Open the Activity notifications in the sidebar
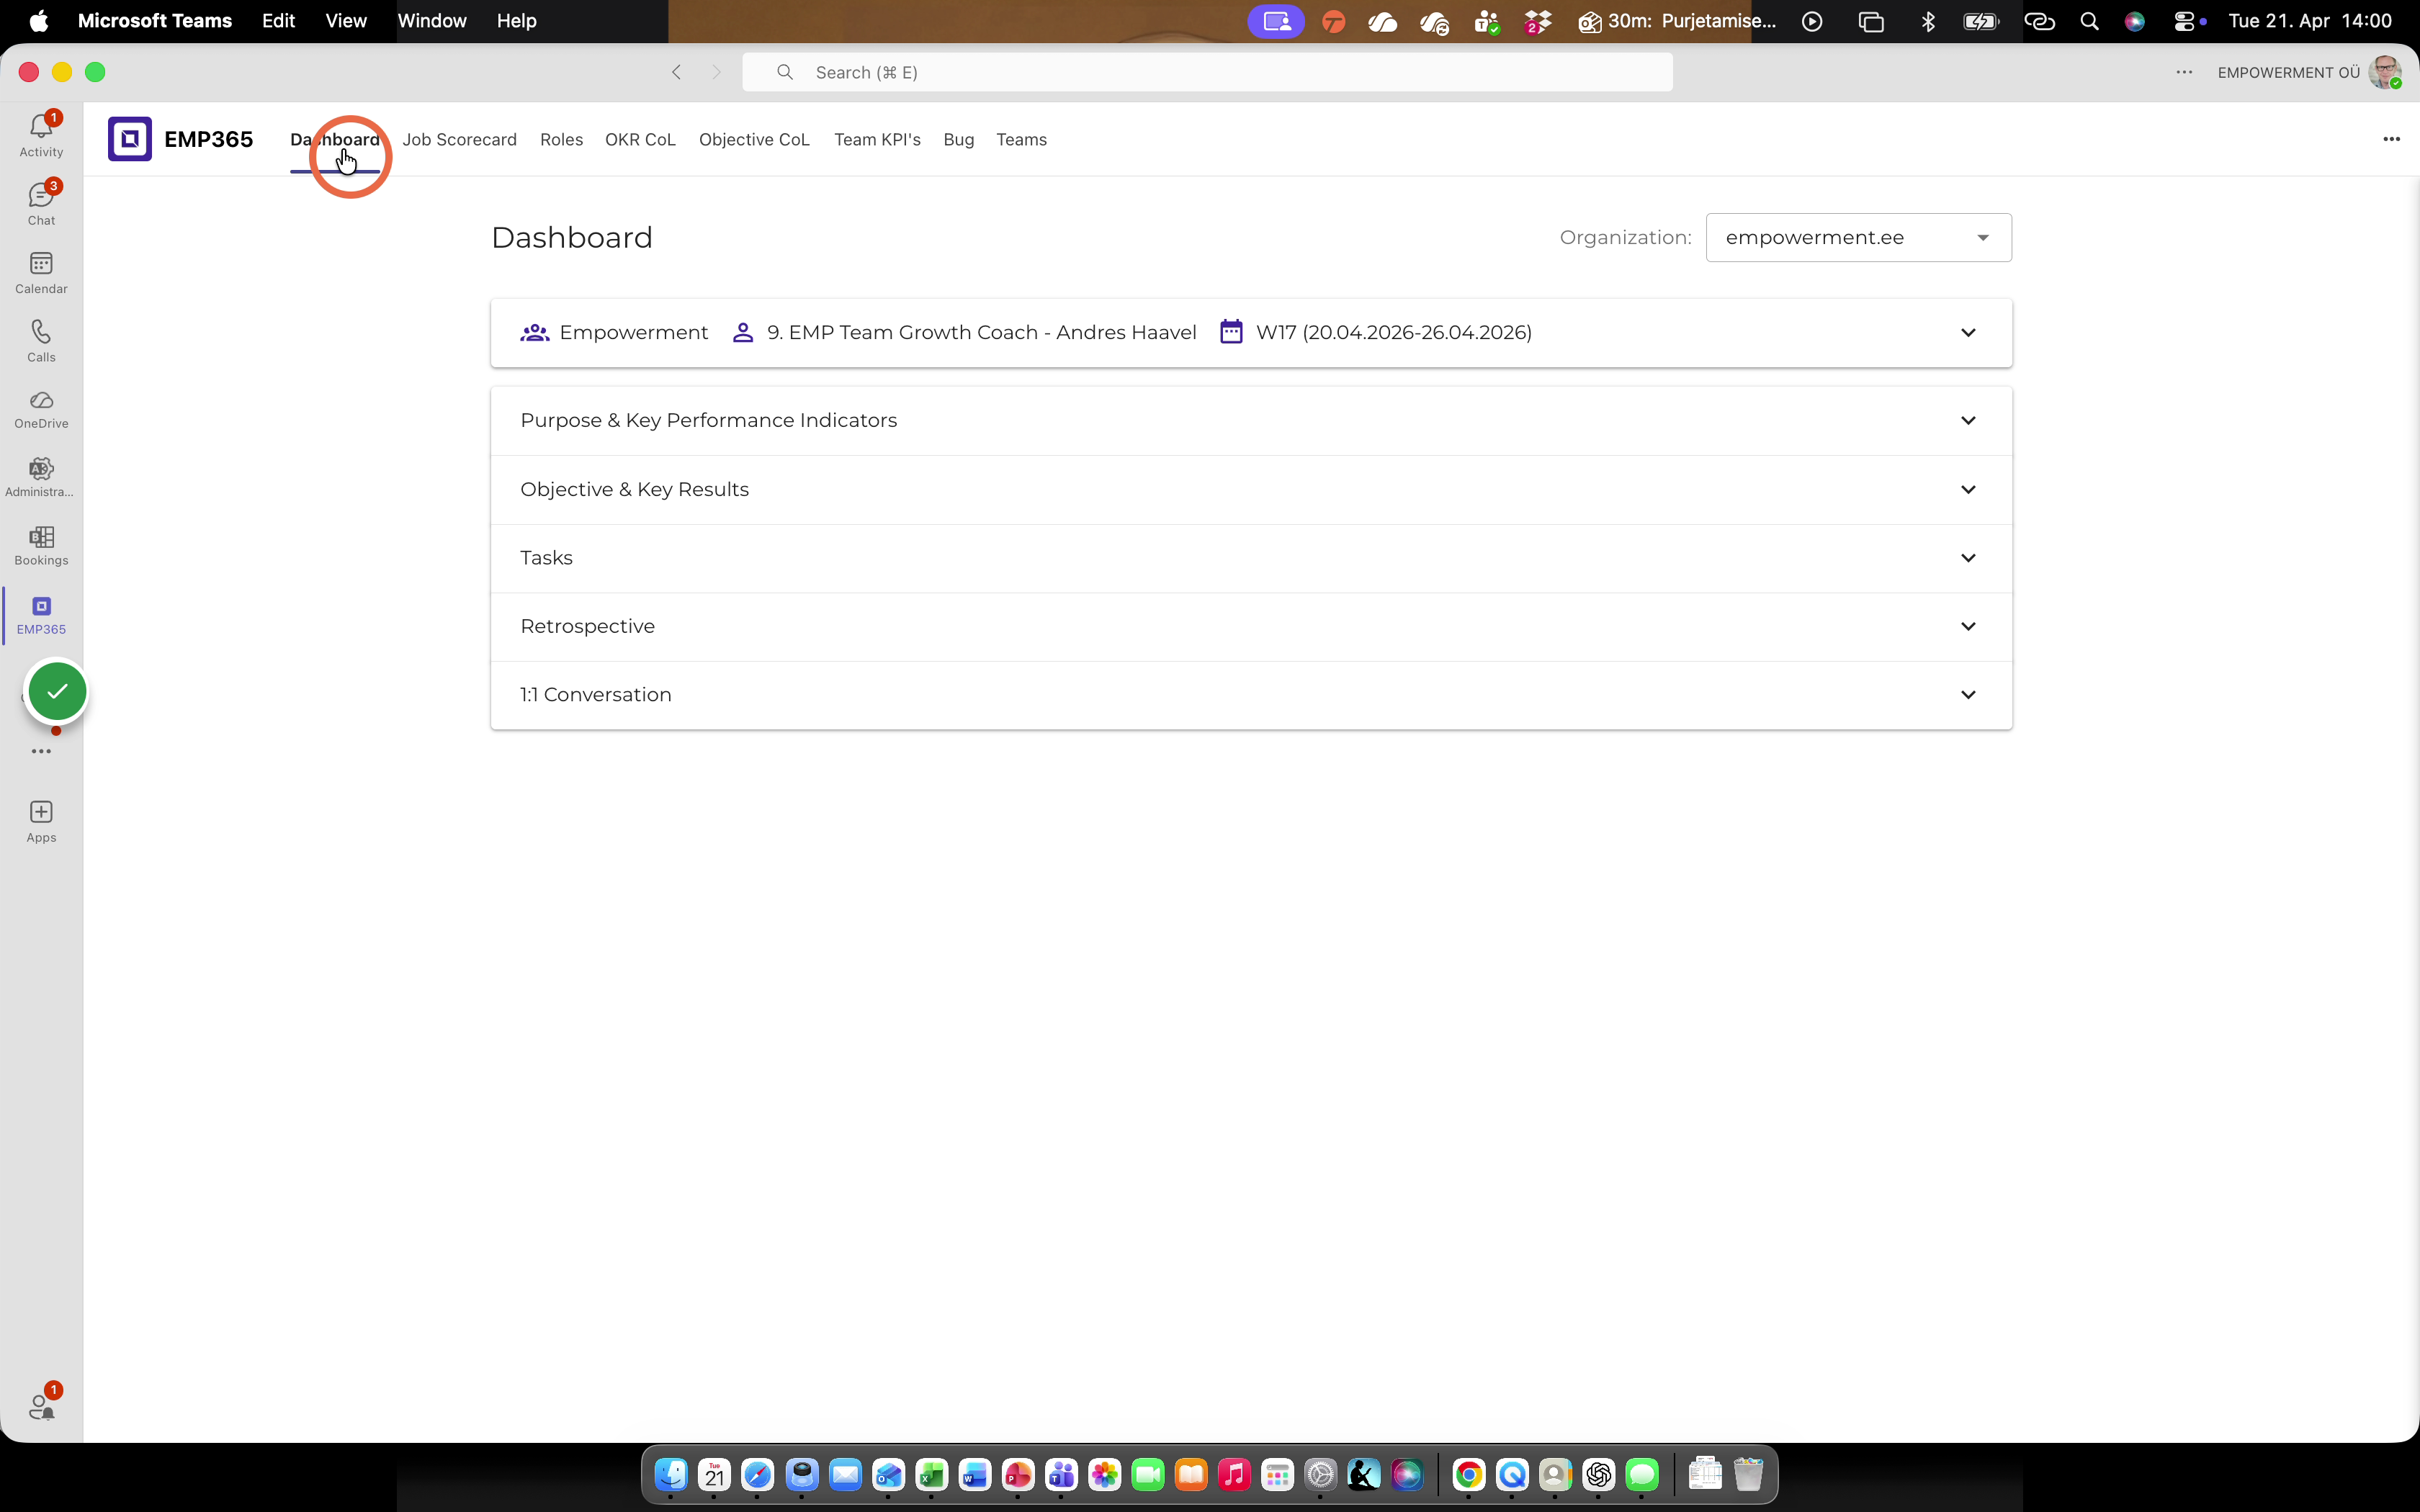Image resolution: width=2420 pixels, height=1512 pixels. pos(41,135)
